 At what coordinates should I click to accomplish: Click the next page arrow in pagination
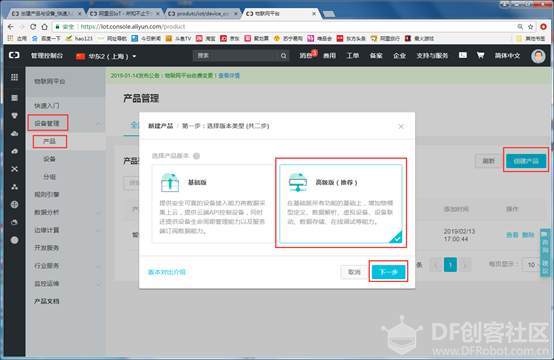pyautogui.click(x=465, y=265)
